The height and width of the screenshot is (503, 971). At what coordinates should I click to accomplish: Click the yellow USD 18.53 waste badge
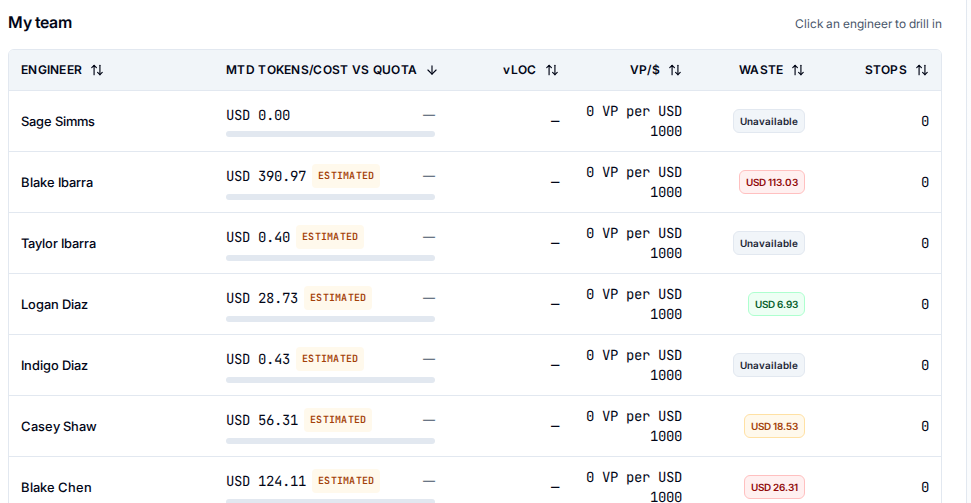tap(774, 426)
